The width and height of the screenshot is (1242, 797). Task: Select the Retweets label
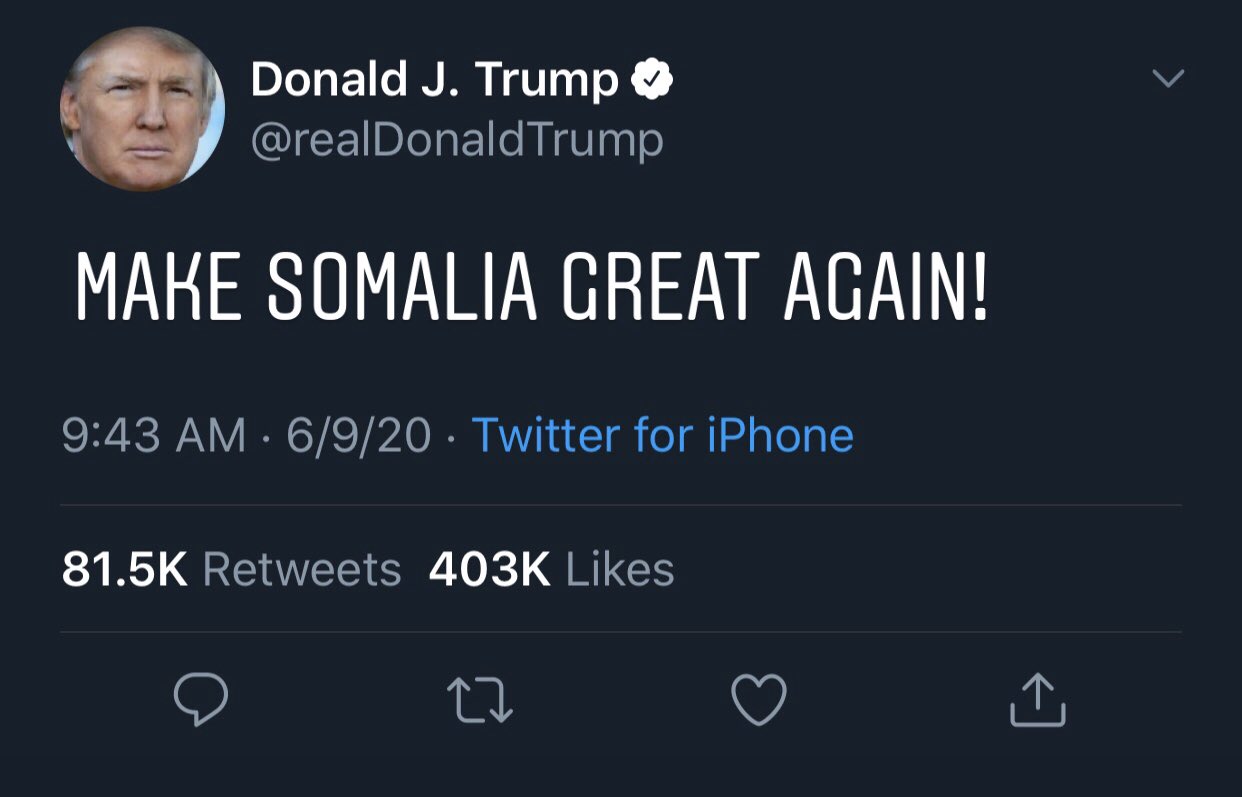point(302,570)
